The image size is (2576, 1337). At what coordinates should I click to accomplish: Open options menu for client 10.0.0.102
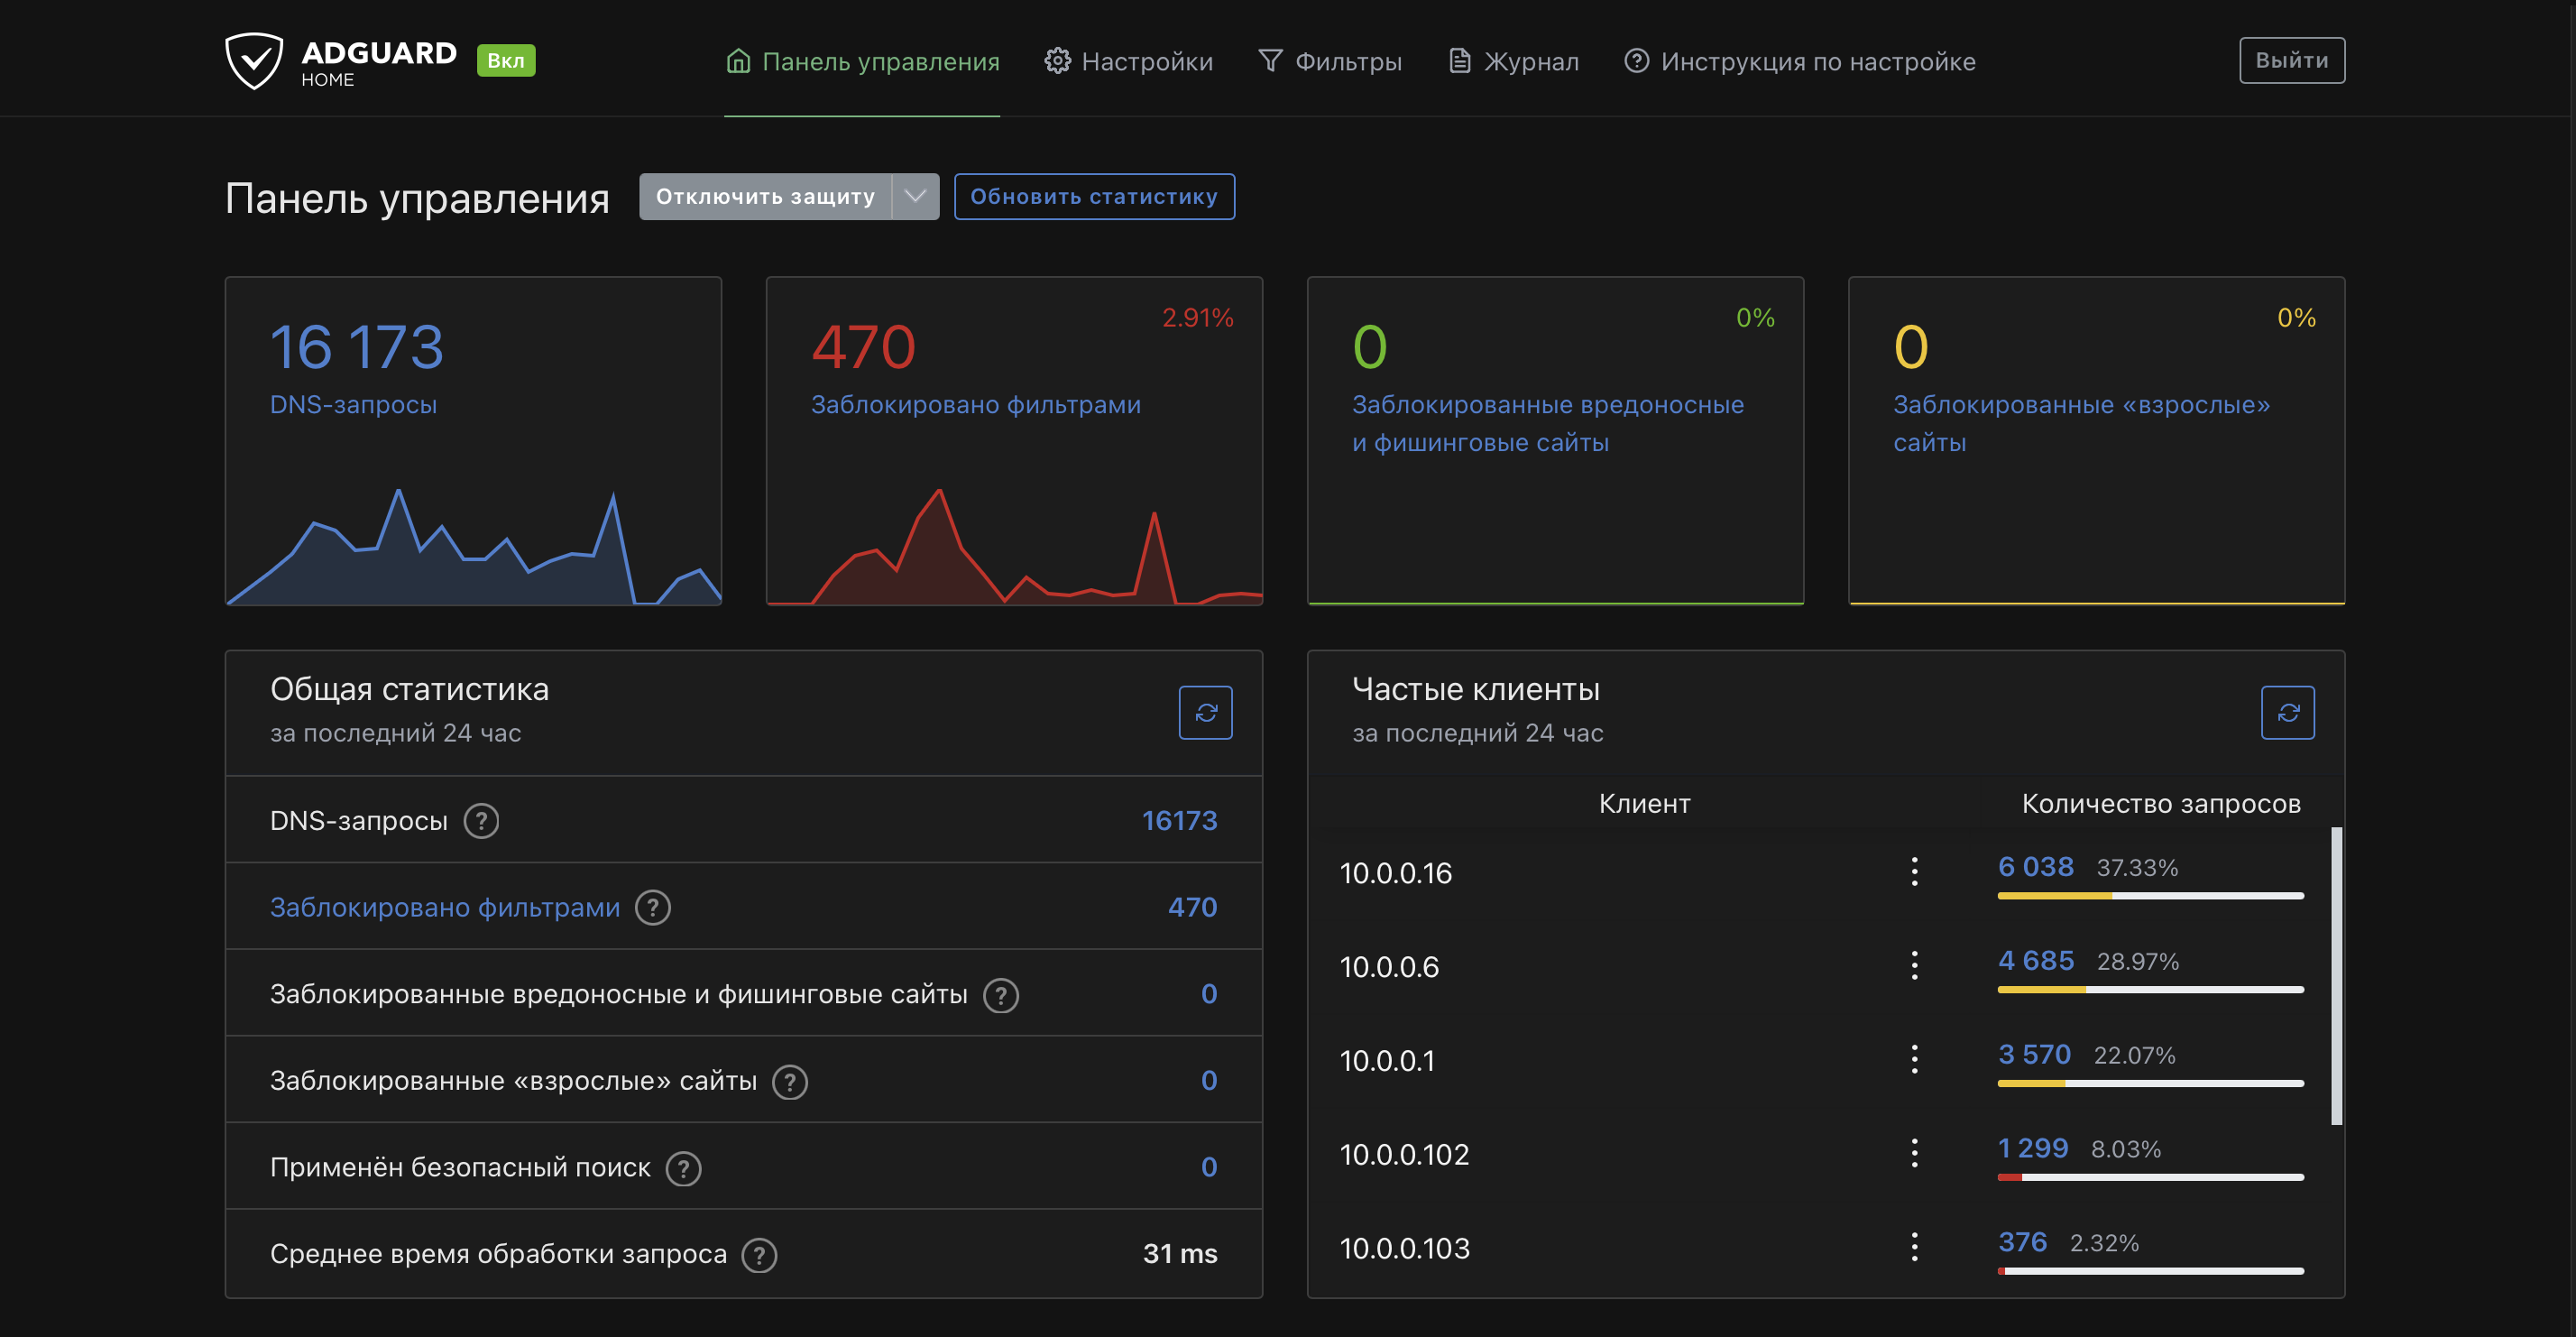coord(1914,1153)
